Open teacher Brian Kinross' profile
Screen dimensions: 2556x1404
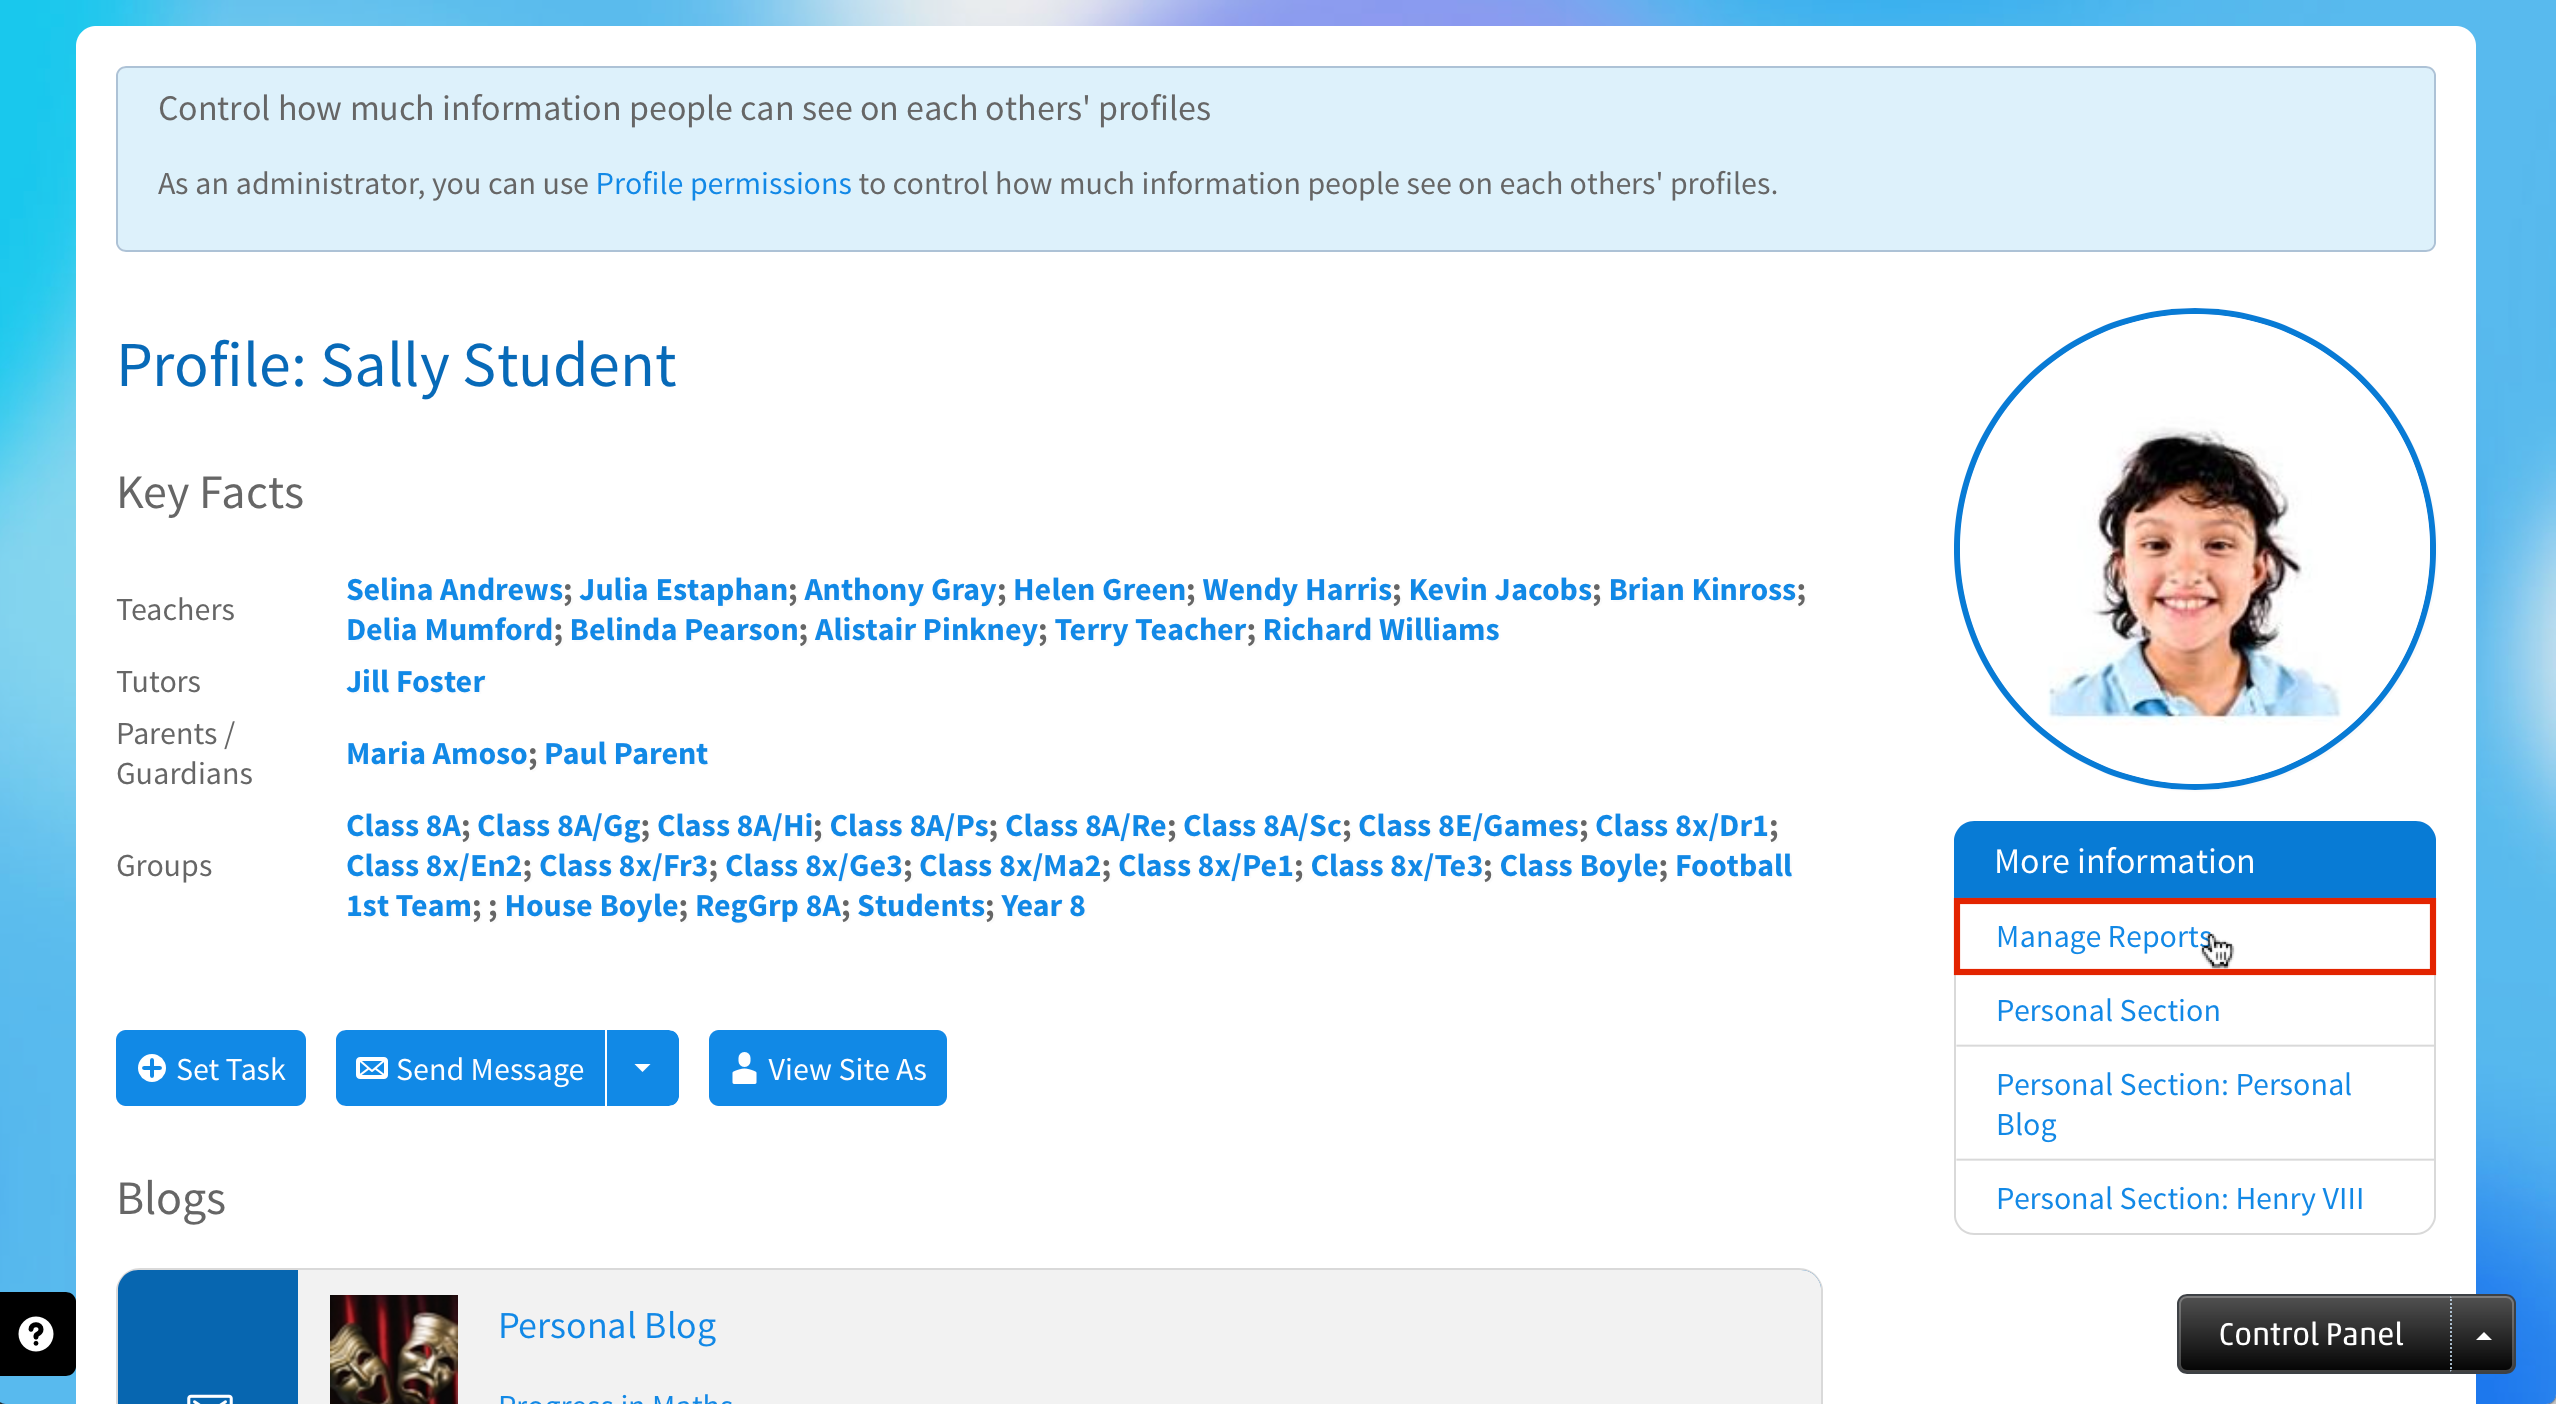1702,589
